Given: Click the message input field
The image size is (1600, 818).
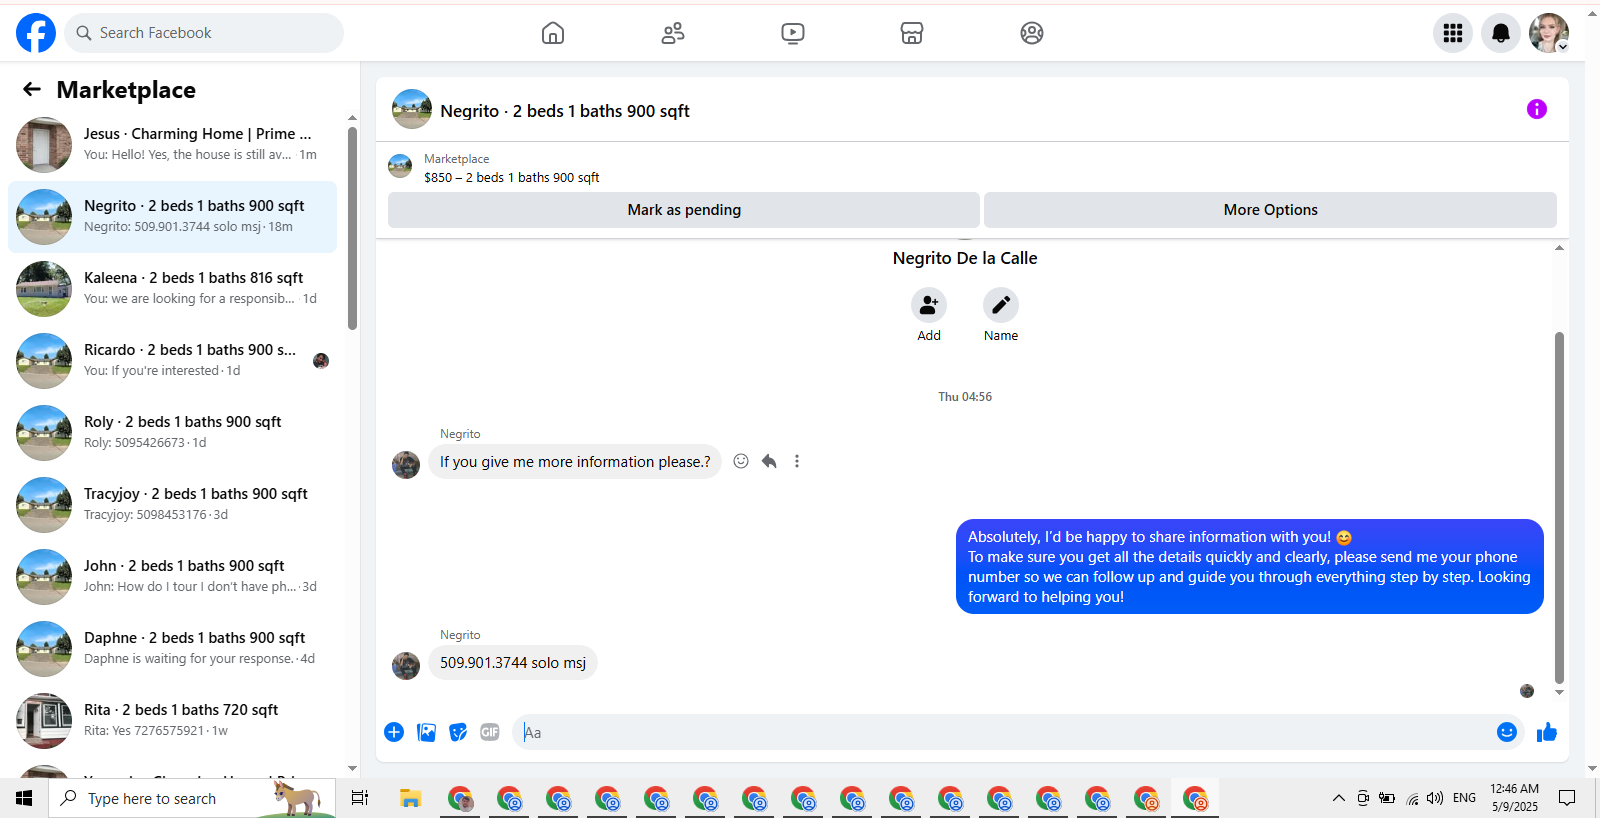Looking at the screenshot, I should tap(1005, 732).
